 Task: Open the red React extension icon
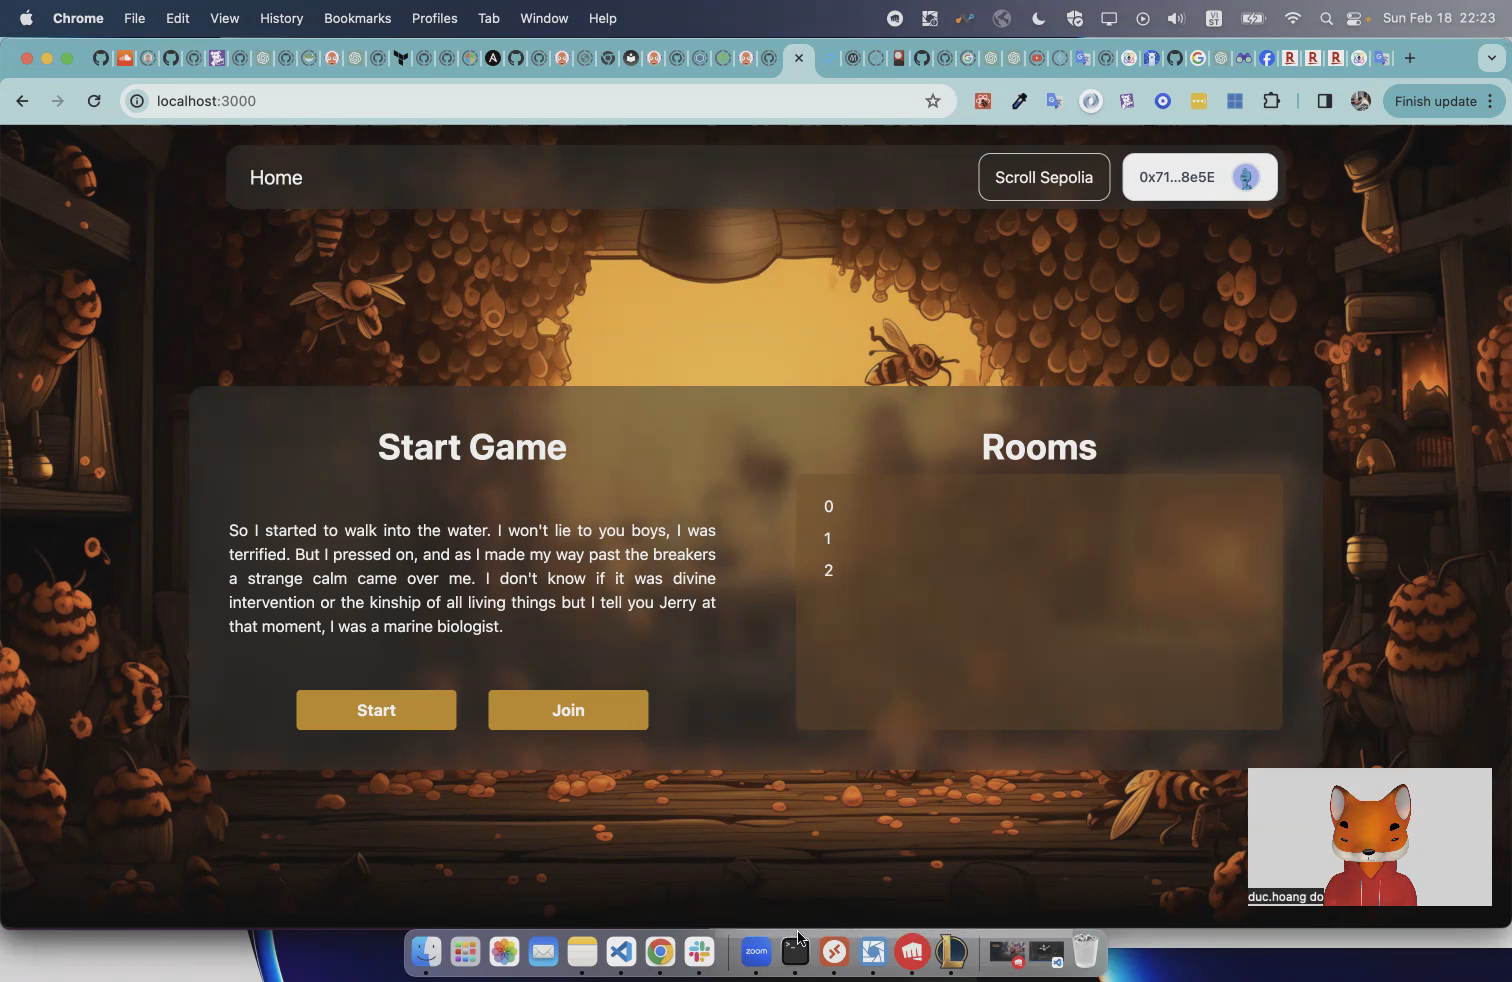983,101
